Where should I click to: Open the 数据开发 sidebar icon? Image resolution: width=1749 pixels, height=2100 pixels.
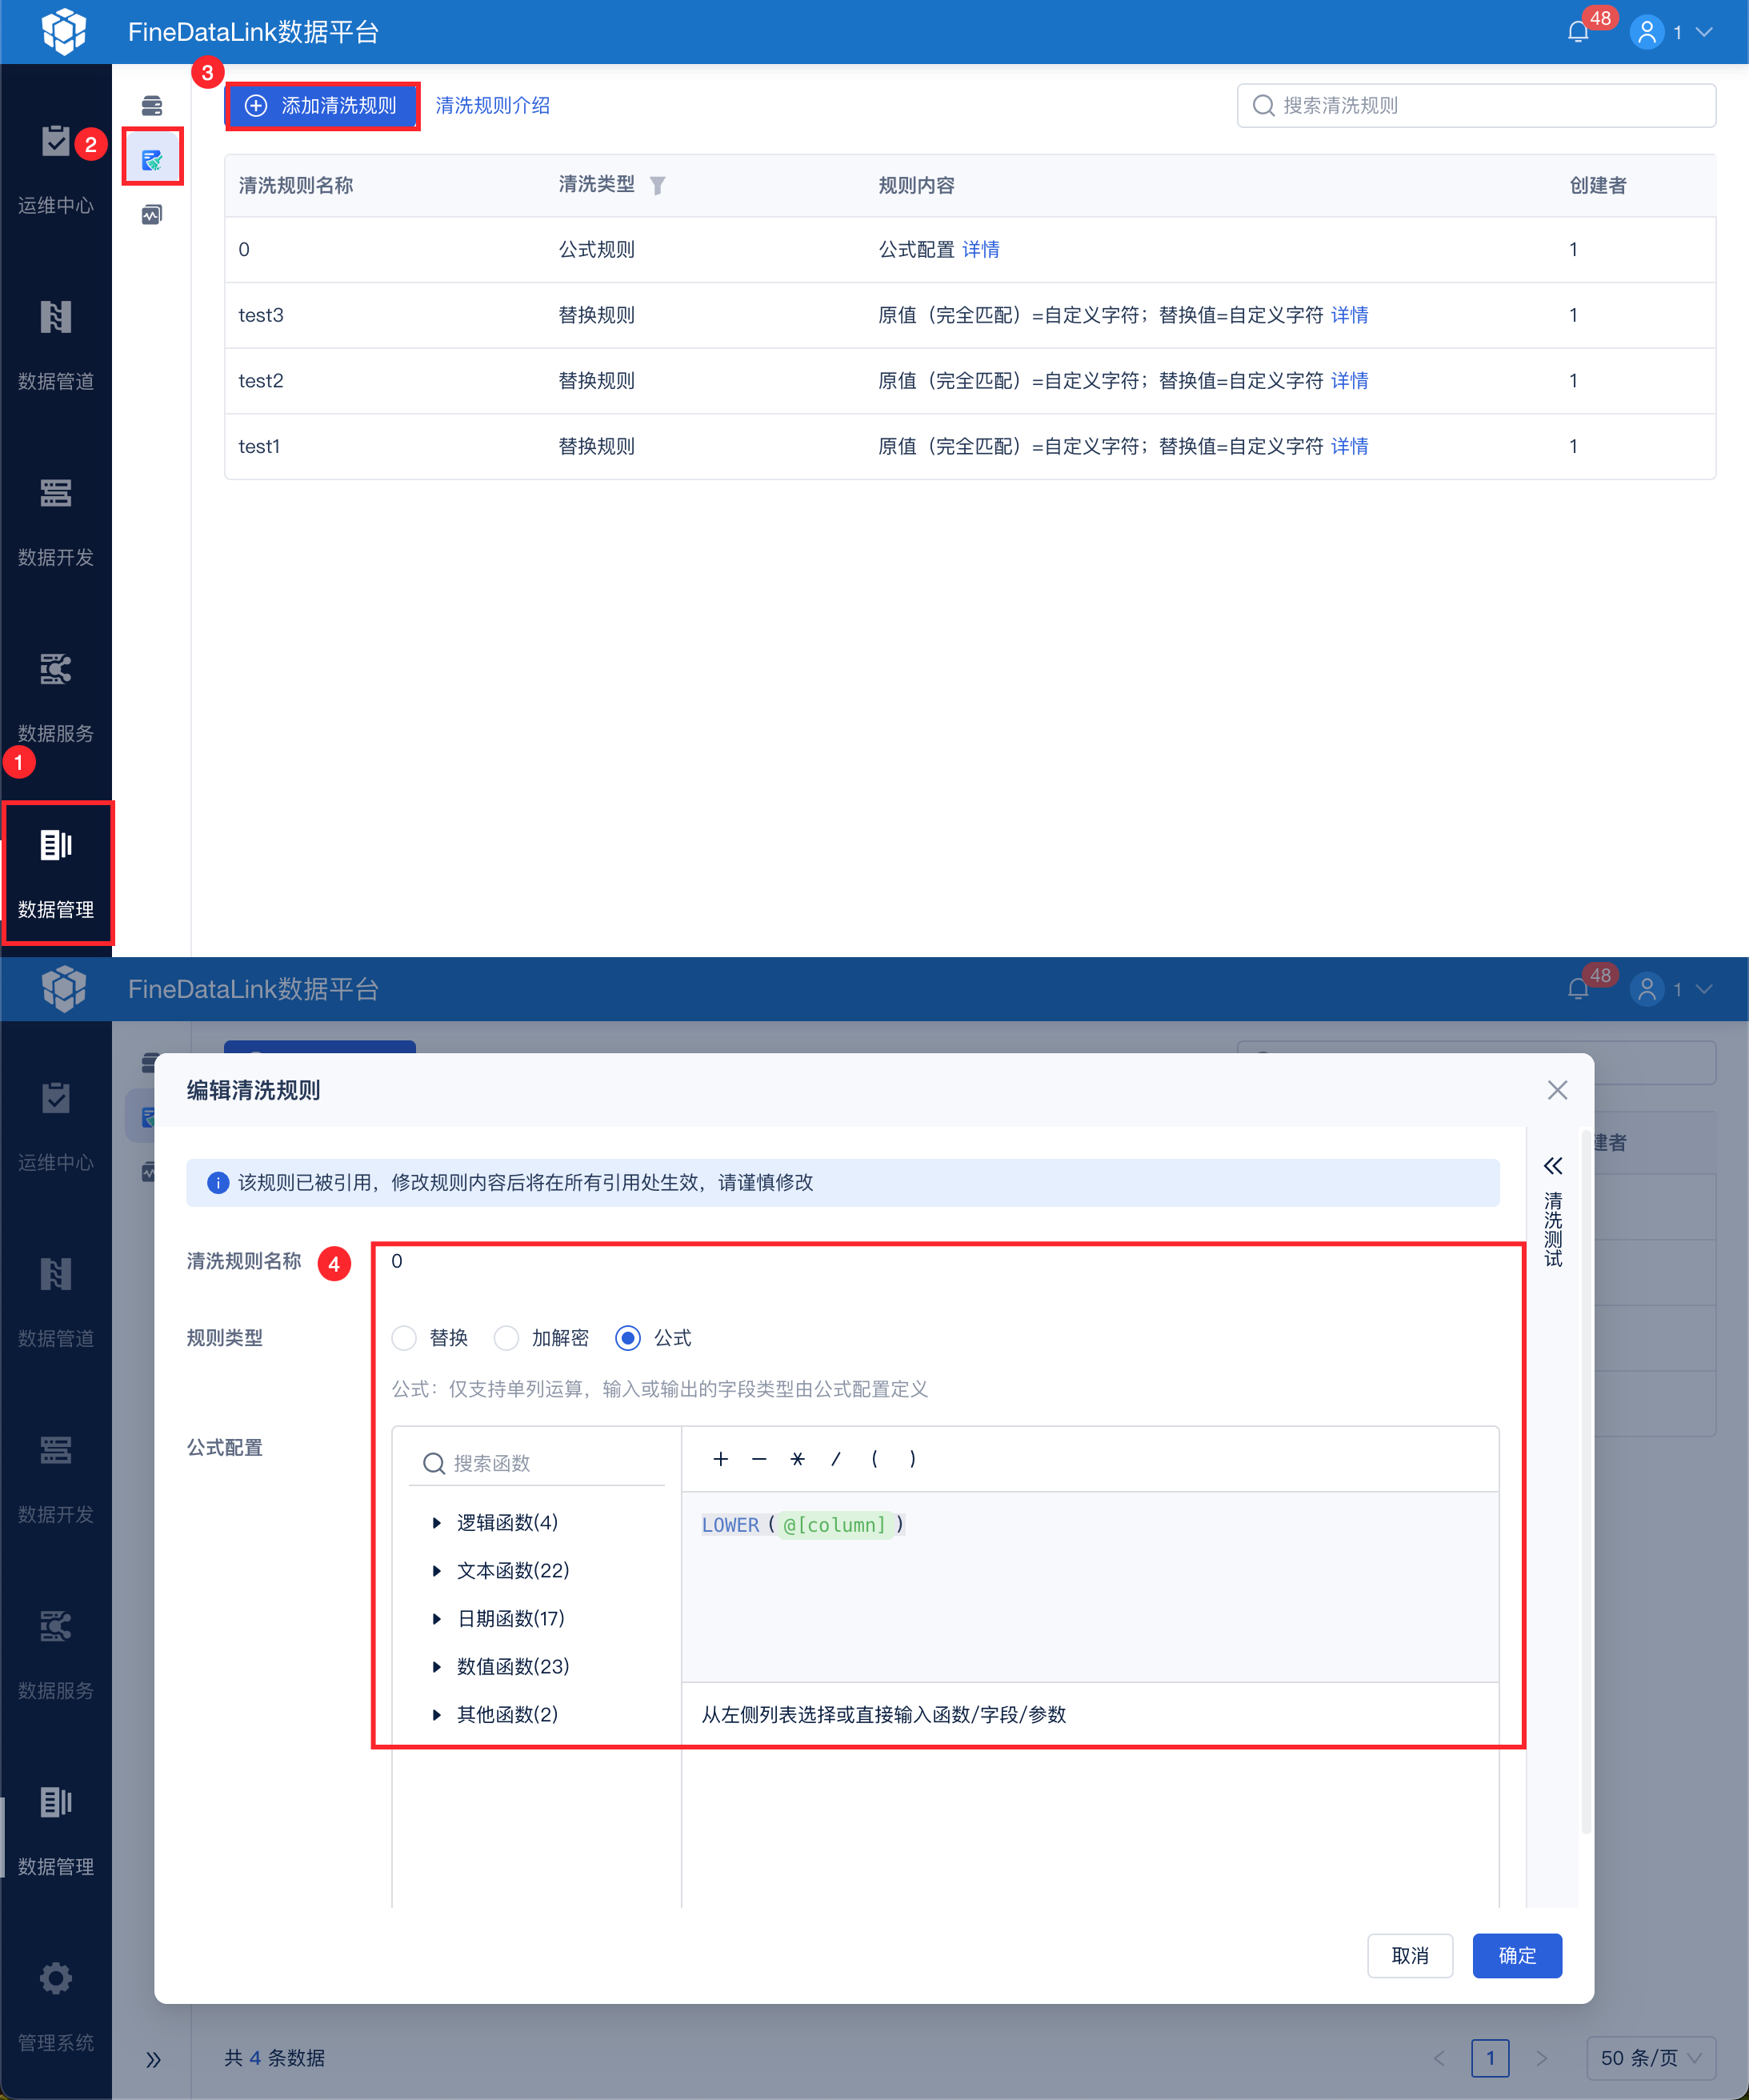(x=56, y=494)
